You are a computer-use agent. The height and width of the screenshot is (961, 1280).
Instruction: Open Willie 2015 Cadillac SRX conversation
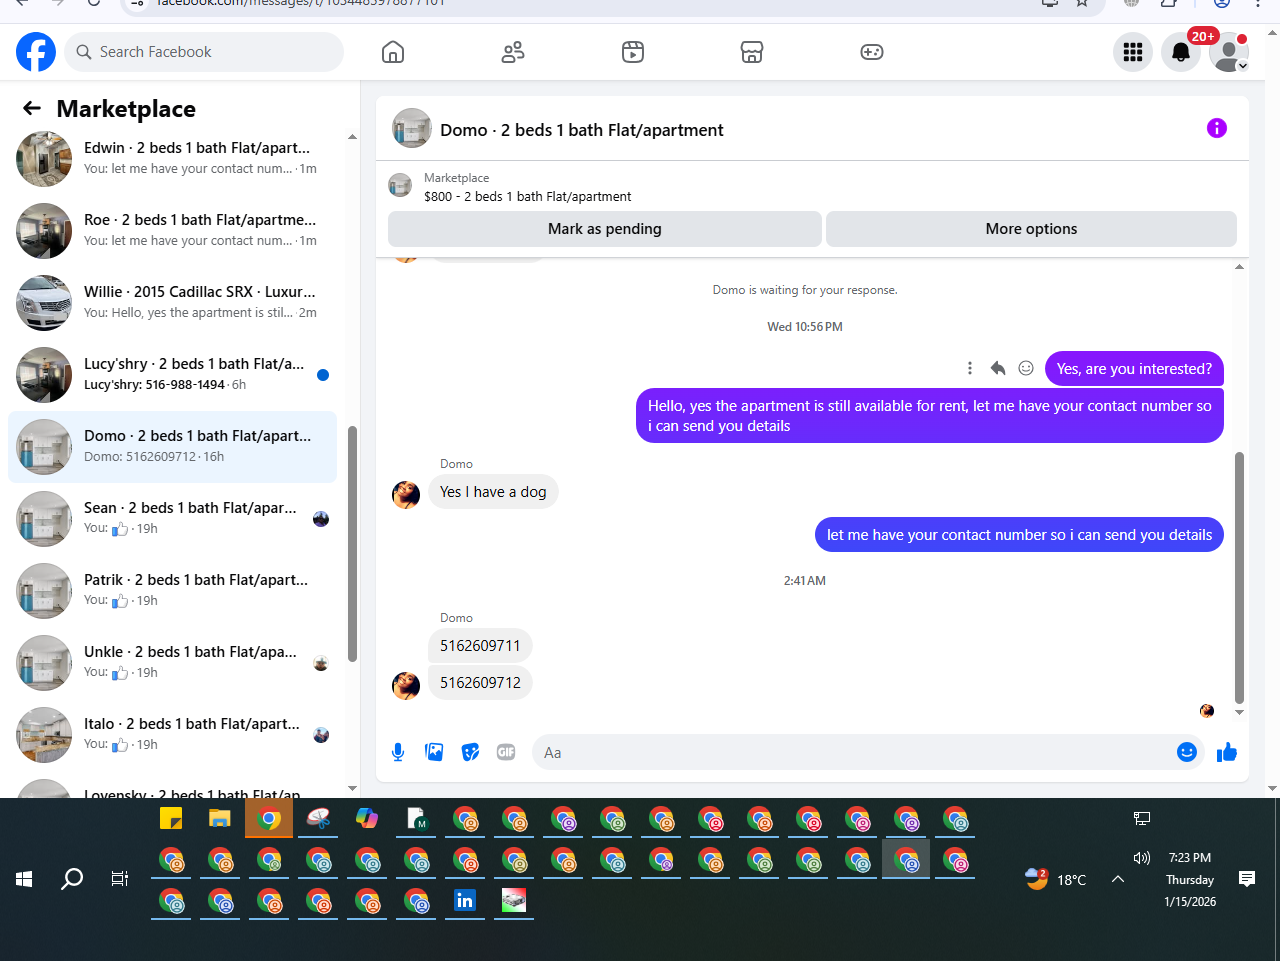[x=173, y=303]
